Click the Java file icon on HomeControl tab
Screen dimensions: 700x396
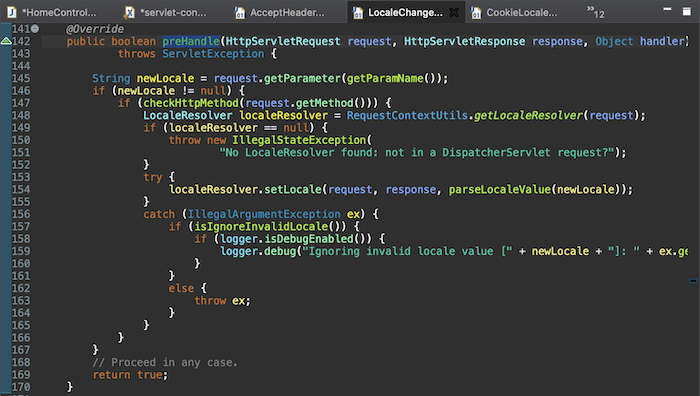[x=12, y=13]
